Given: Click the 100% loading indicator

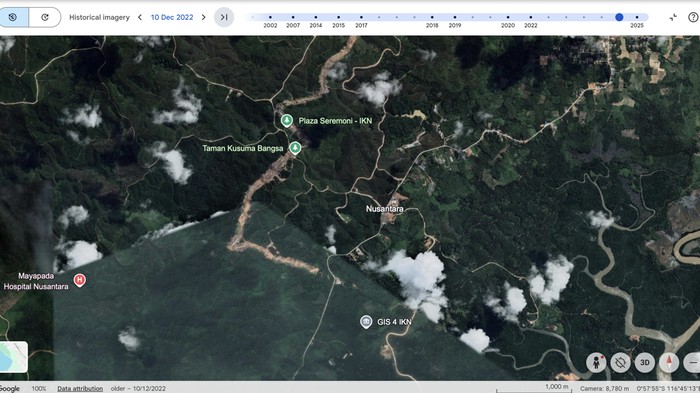Looking at the screenshot, I should [39, 389].
